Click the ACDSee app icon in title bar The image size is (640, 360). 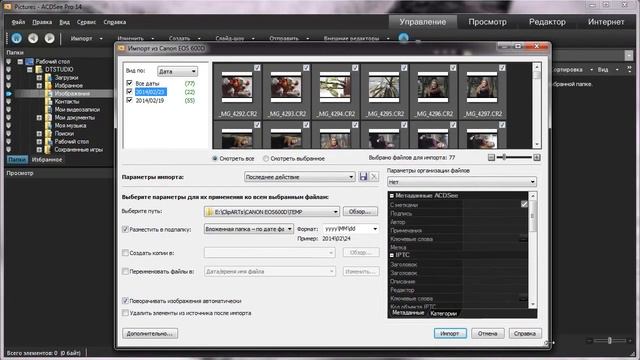click(8, 7)
